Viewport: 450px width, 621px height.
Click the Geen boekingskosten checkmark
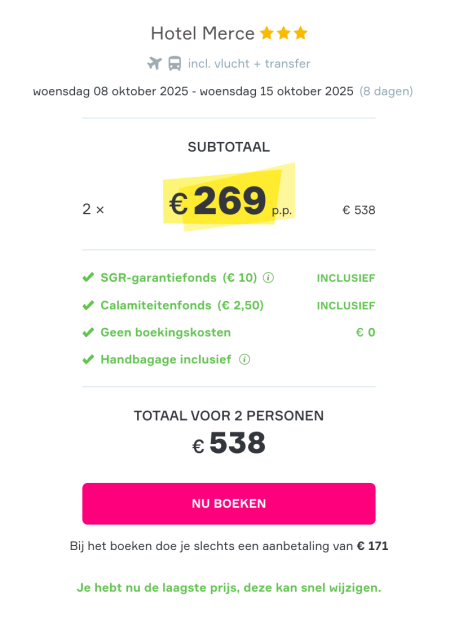click(88, 332)
